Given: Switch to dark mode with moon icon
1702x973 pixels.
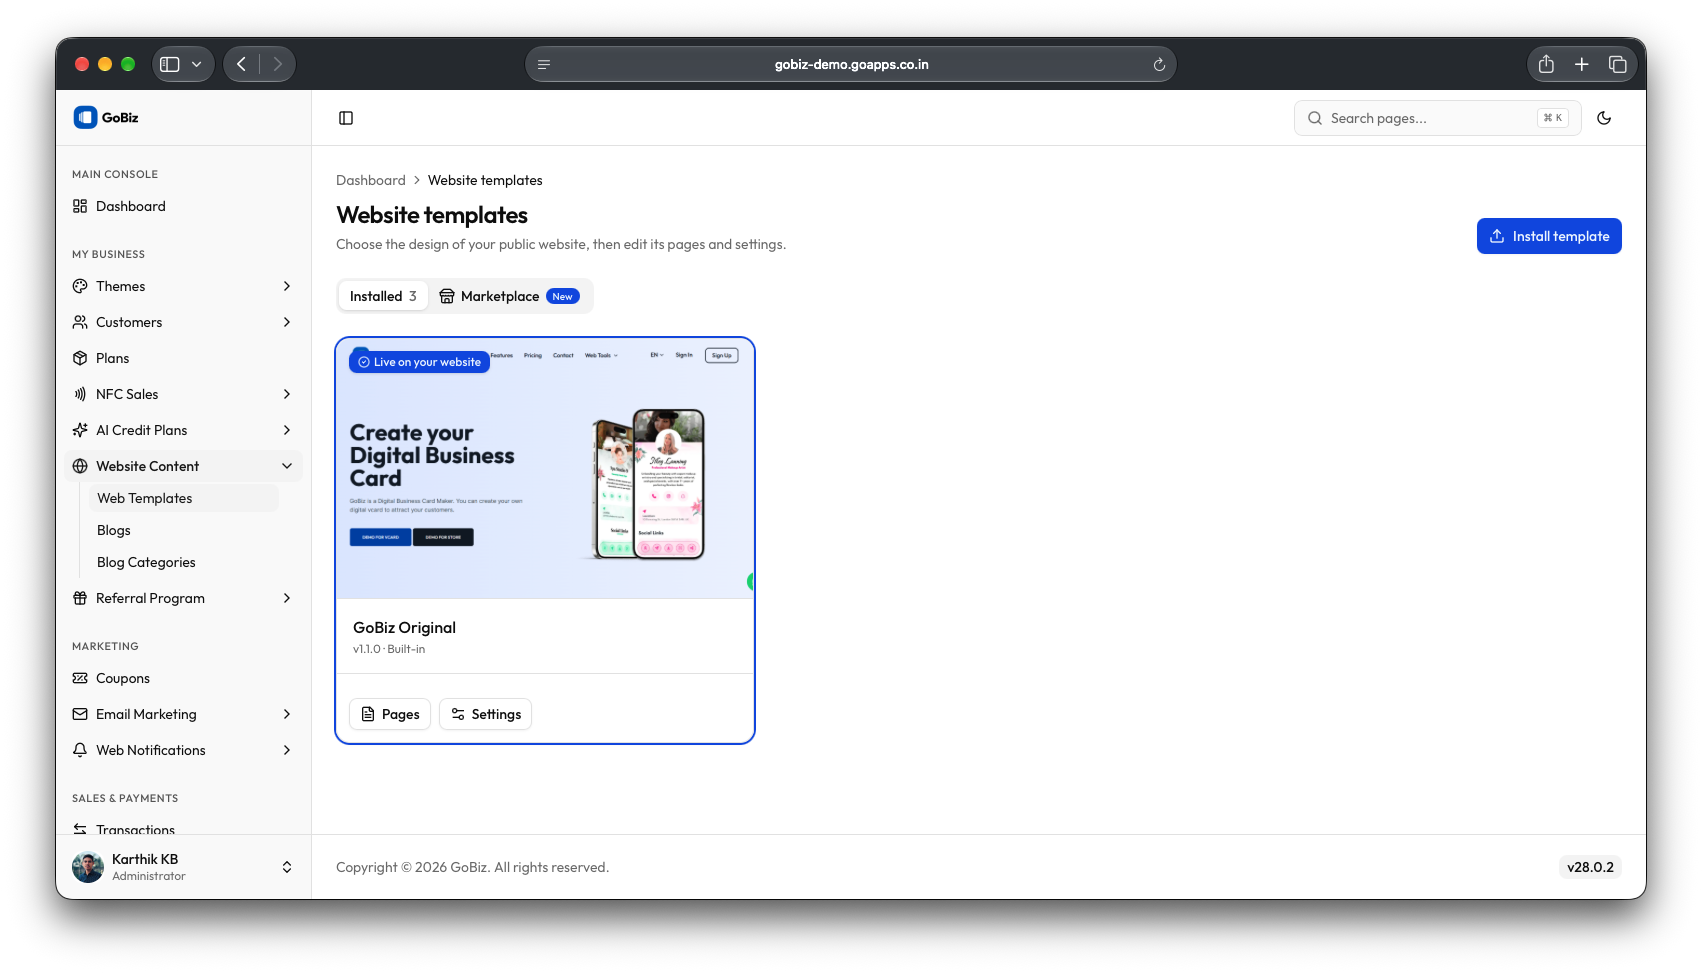Looking at the screenshot, I should 1604,118.
